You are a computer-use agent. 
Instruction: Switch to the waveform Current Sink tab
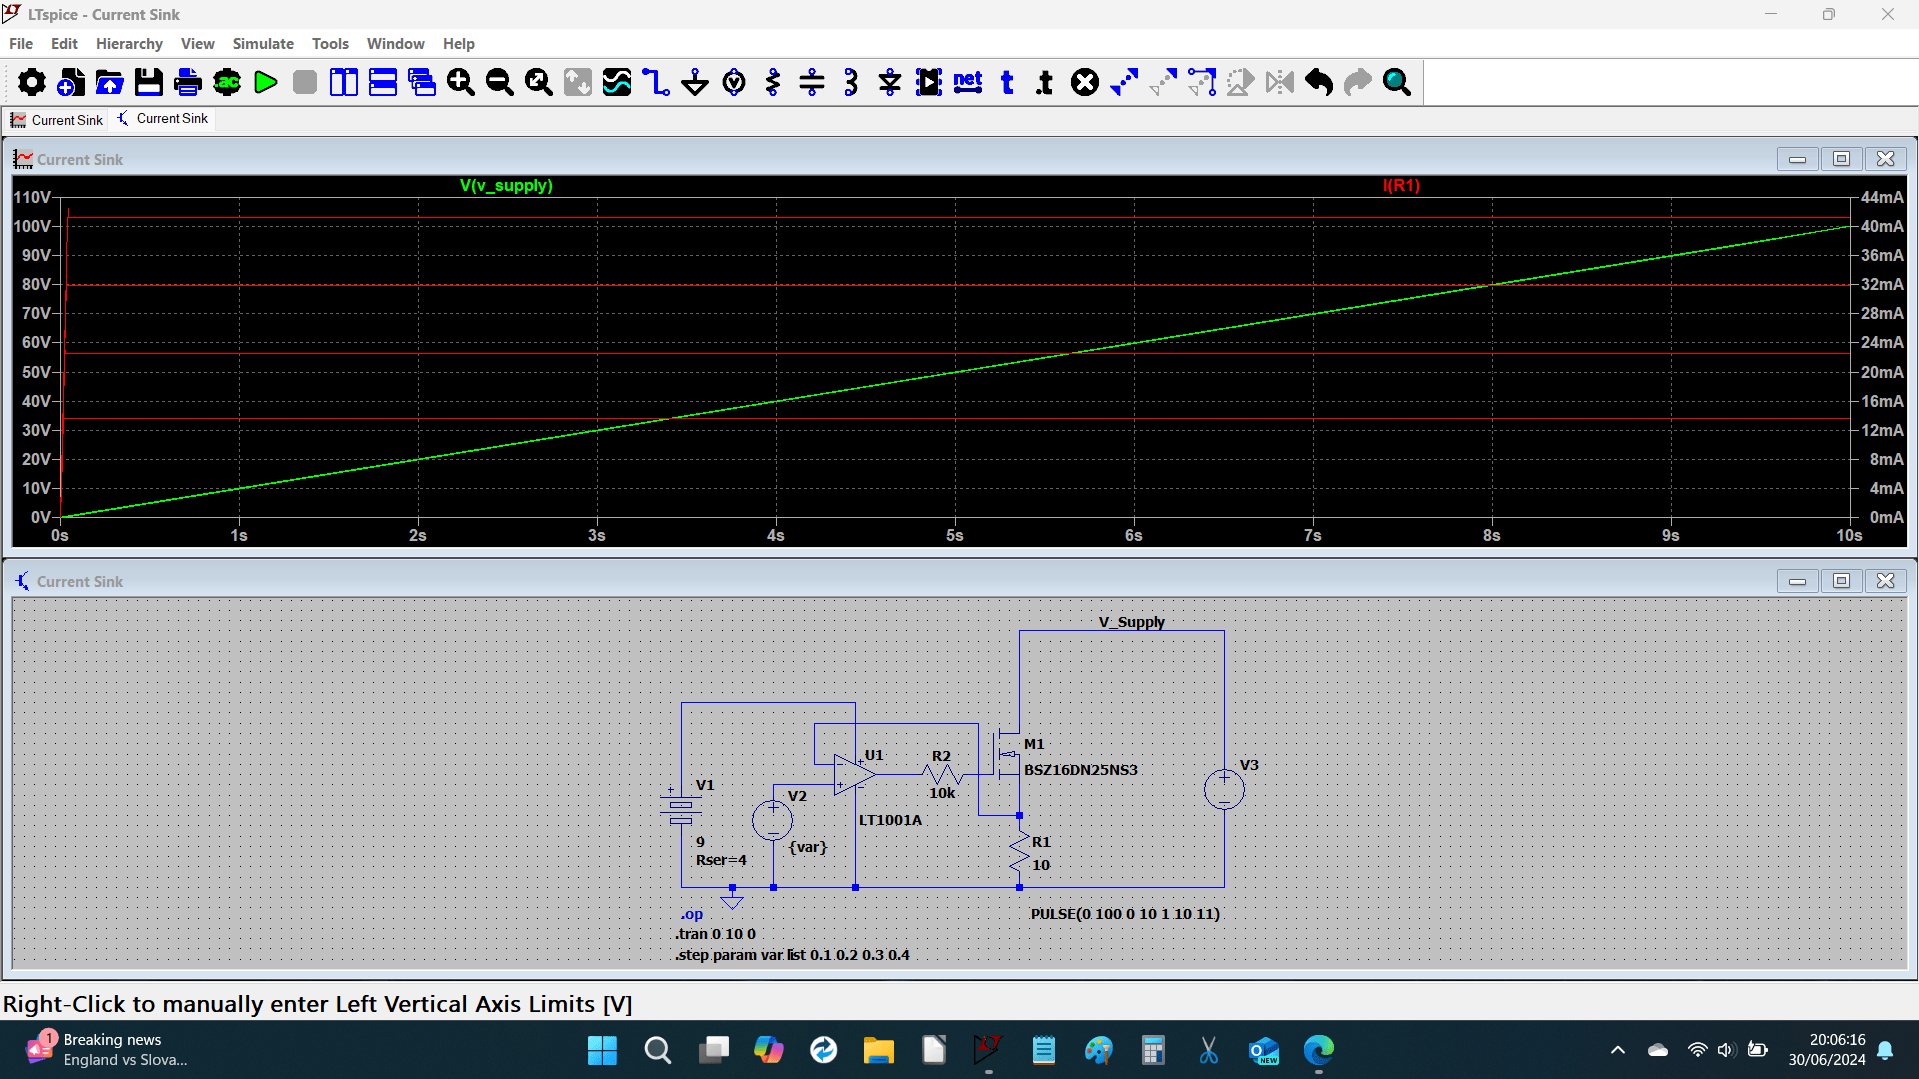point(57,120)
